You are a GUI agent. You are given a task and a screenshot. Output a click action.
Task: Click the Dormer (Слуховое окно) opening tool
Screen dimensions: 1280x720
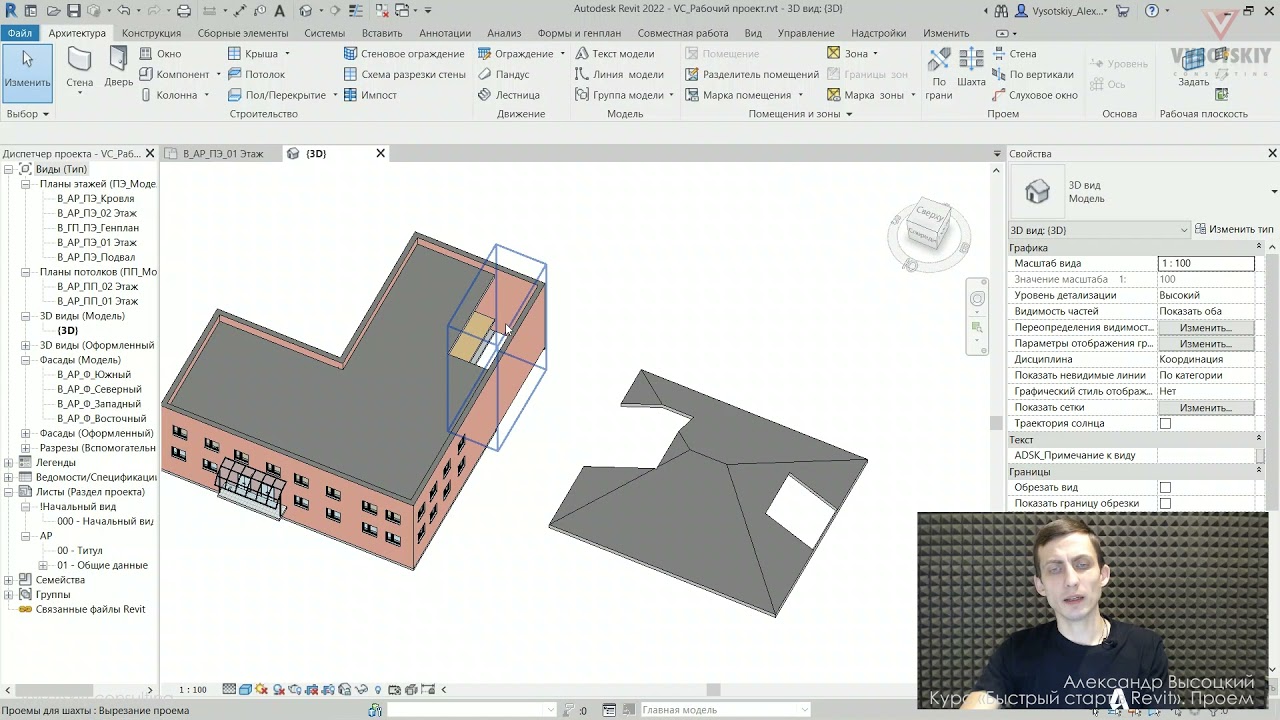click(1035, 95)
